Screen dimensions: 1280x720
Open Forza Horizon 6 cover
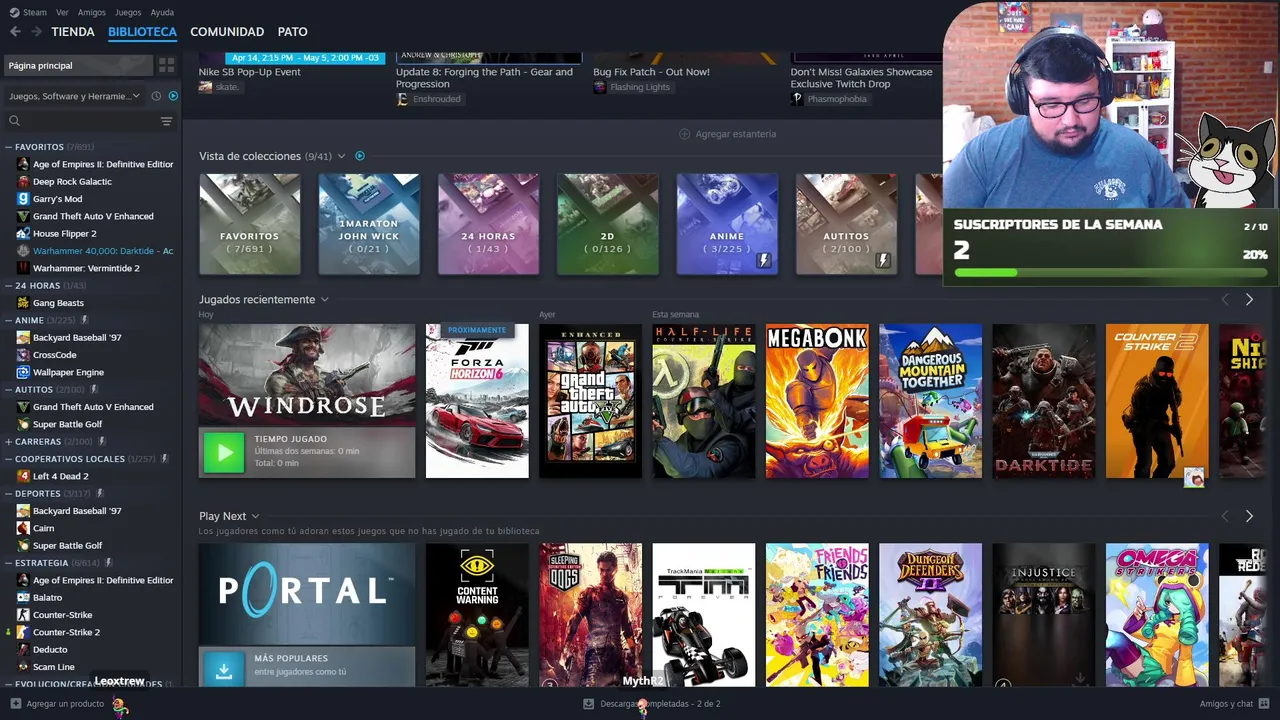tap(477, 401)
